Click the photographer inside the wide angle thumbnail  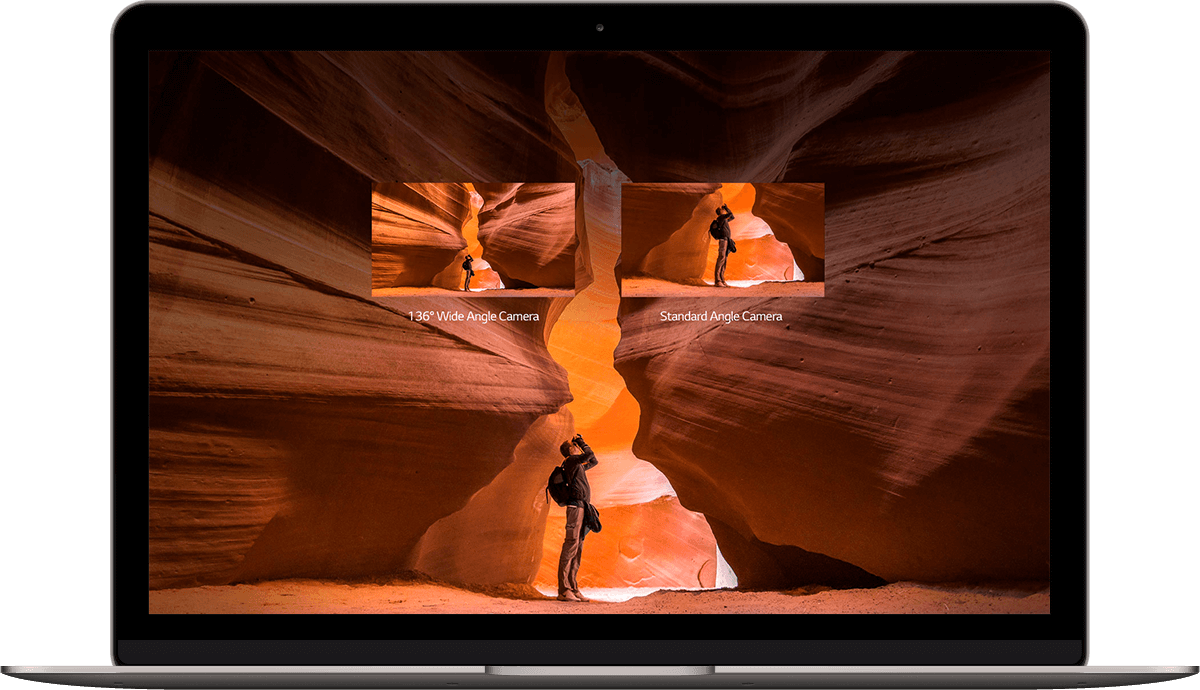(468, 272)
